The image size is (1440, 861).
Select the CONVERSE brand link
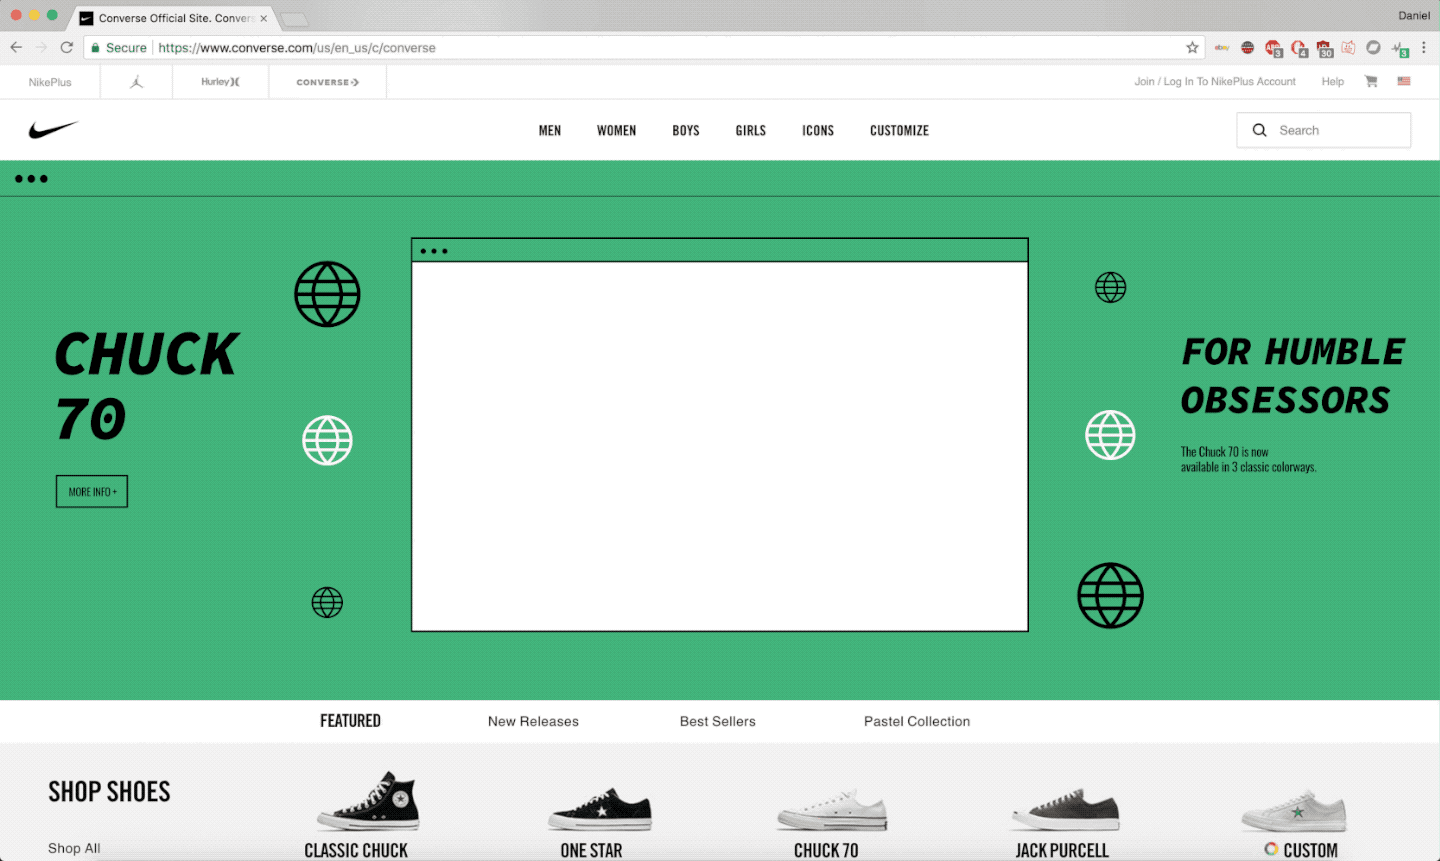328,82
